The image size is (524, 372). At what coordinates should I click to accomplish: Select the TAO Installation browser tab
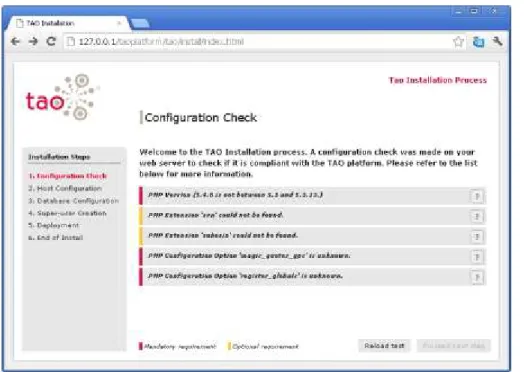[x=69, y=23]
